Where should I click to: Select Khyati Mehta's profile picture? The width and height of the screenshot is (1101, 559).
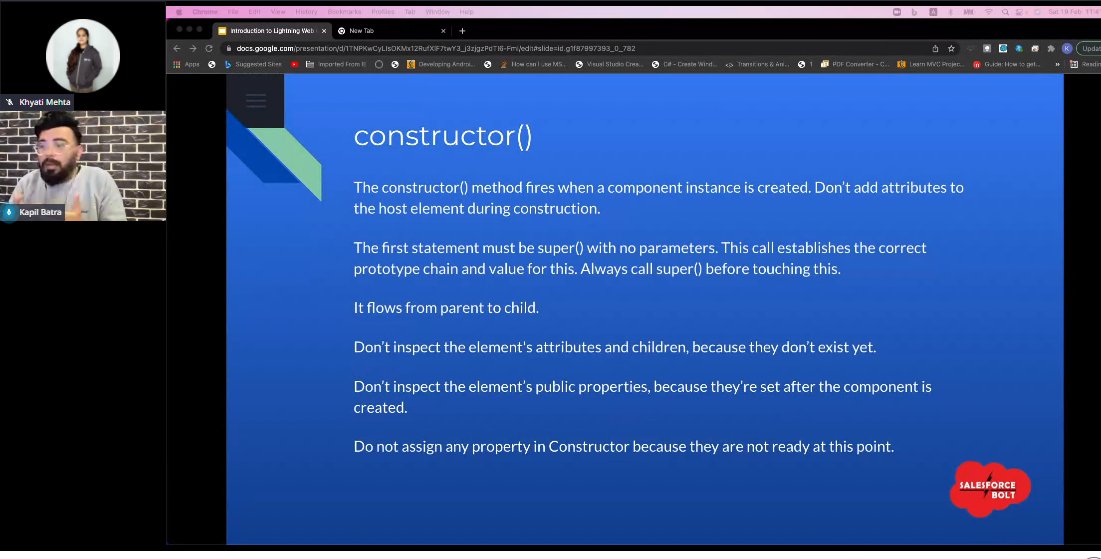(x=83, y=56)
